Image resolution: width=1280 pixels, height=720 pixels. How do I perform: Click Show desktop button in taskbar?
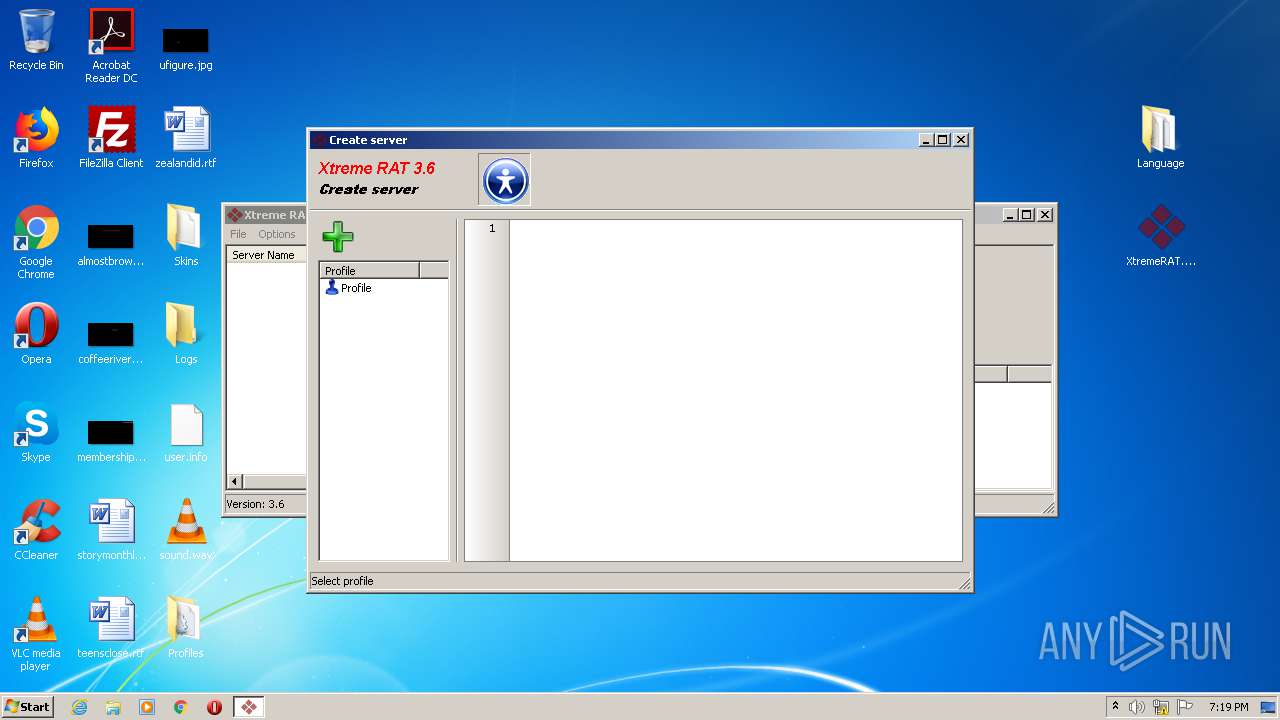tap(1269, 707)
